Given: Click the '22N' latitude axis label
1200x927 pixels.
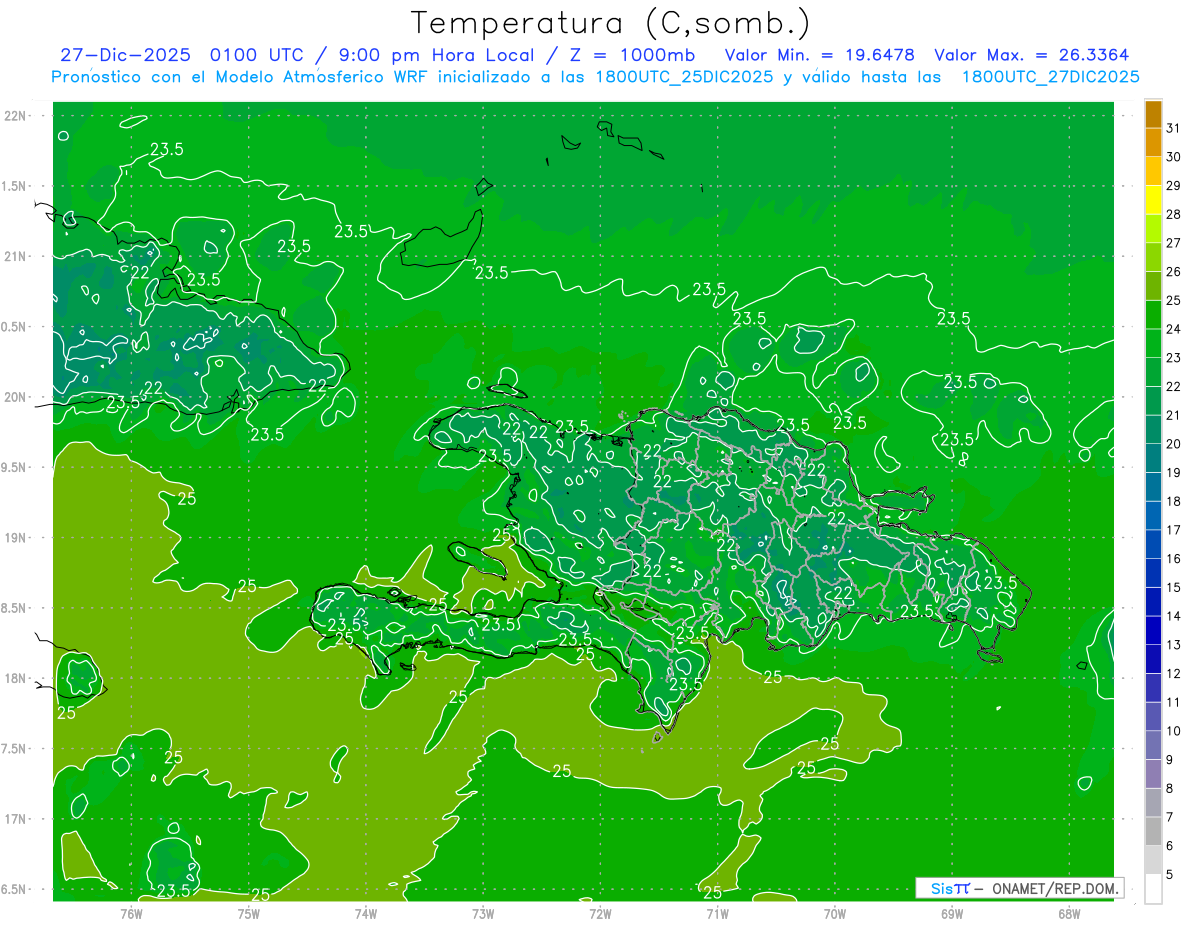Looking at the screenshot, I should pyautogui.click(x=16, y=116).
